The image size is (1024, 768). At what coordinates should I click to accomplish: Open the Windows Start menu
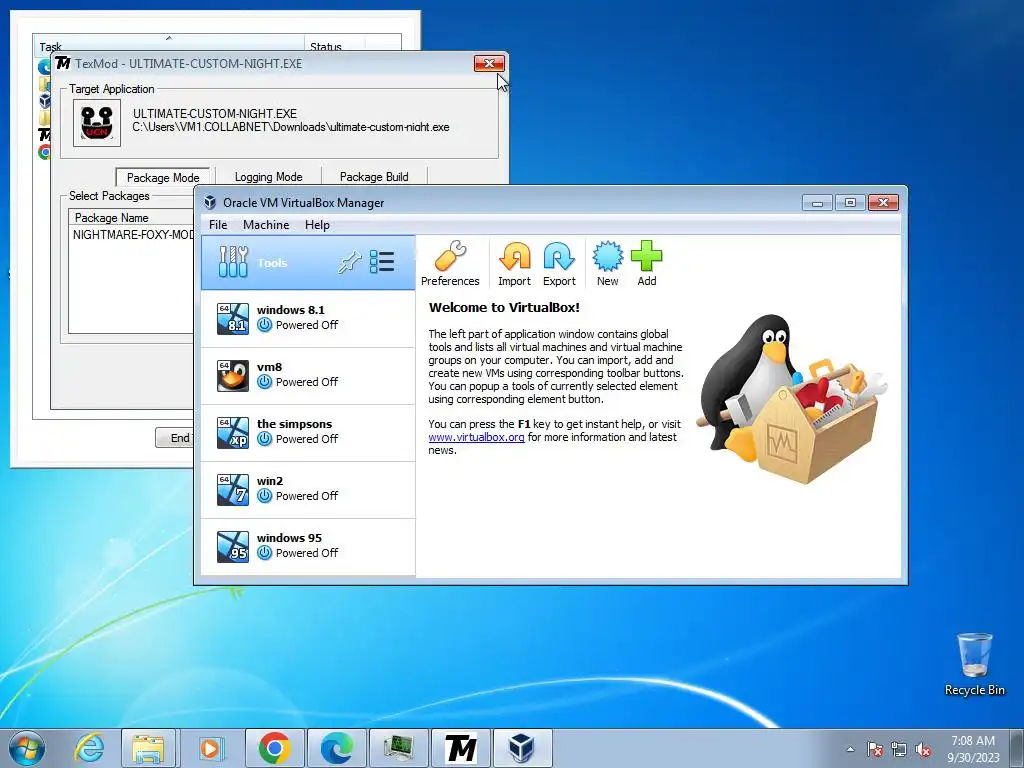(27, 748)
